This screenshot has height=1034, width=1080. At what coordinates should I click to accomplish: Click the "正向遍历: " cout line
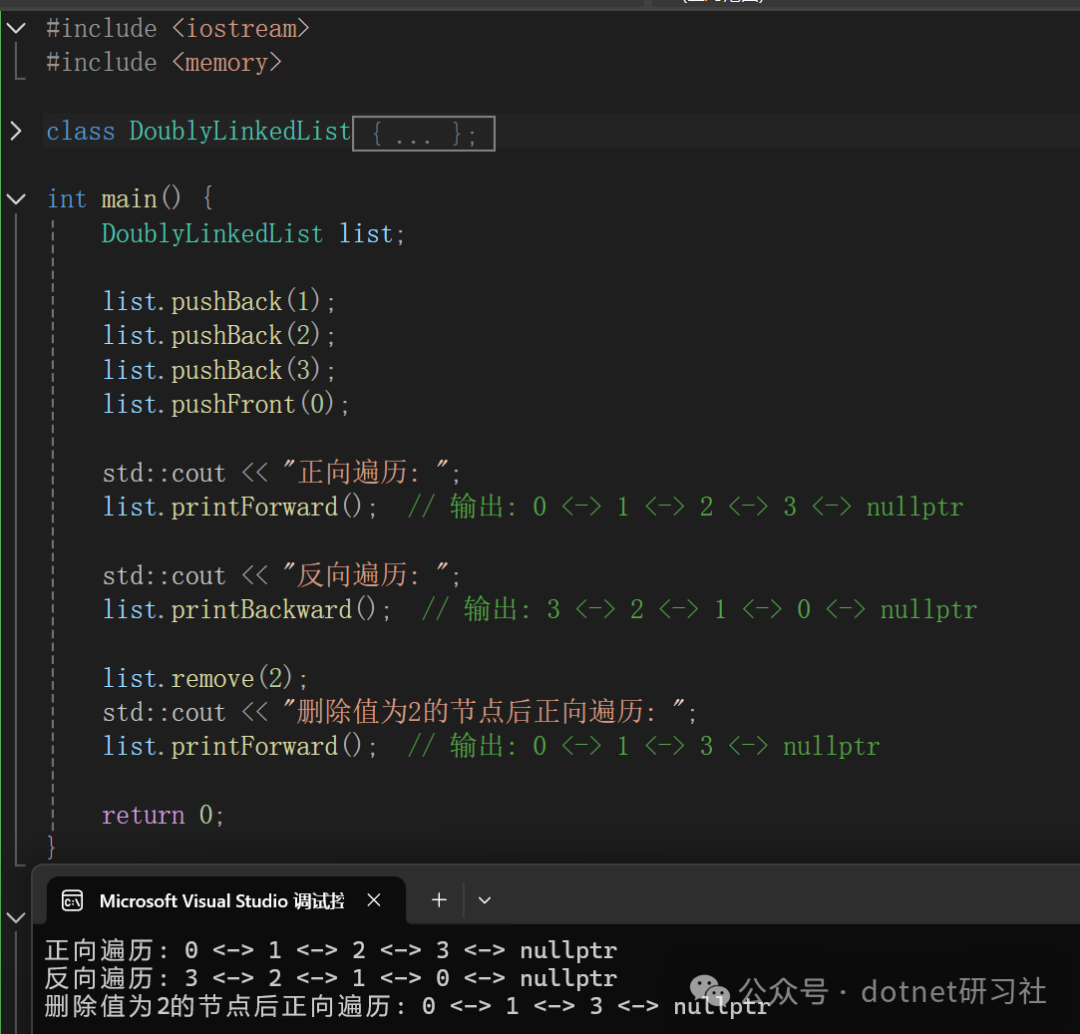point(282,473)
